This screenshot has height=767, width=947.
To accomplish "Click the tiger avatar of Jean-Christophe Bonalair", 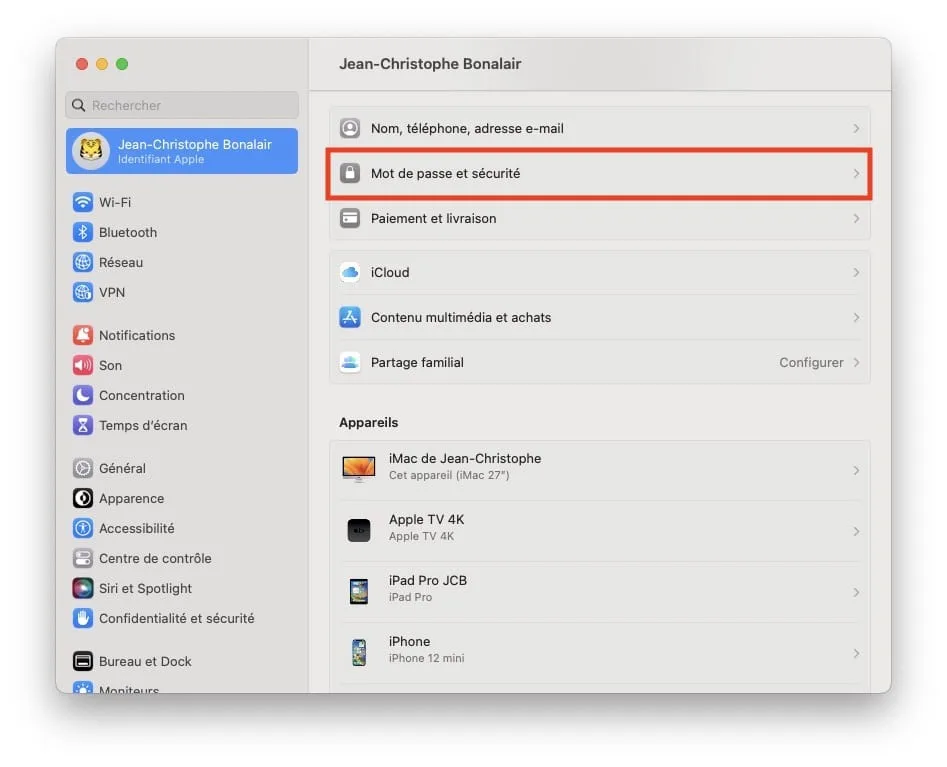I will point(91,150).
